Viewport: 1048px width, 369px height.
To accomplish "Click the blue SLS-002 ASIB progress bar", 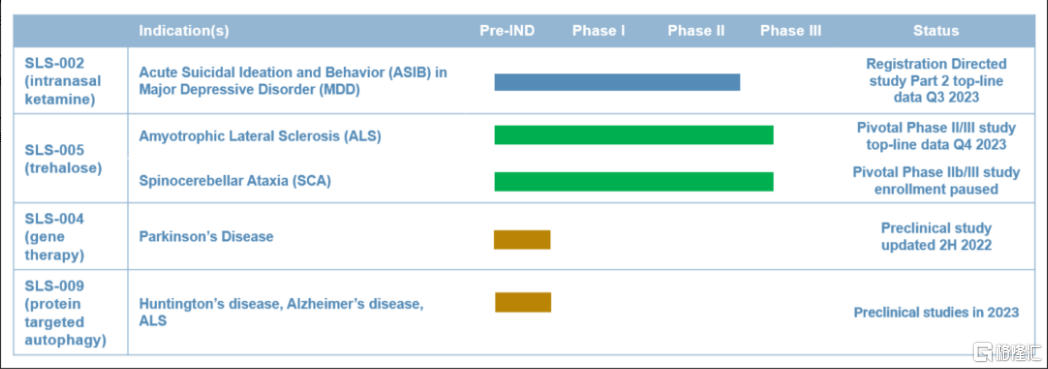I will point(617,82).
